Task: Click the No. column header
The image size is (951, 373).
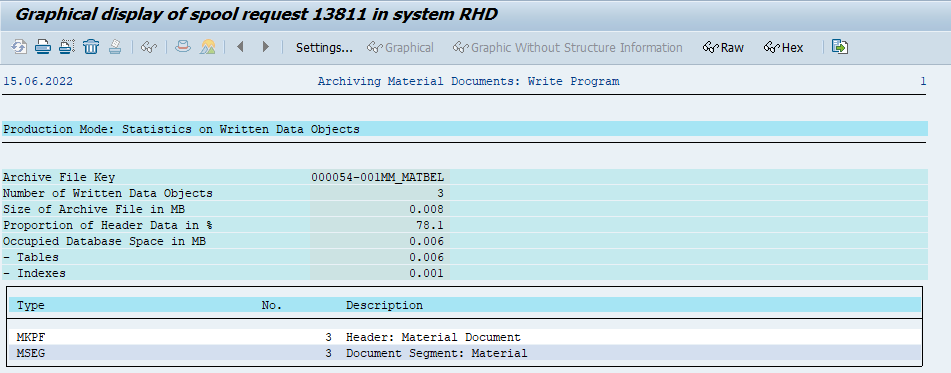Action: point(272,305)
